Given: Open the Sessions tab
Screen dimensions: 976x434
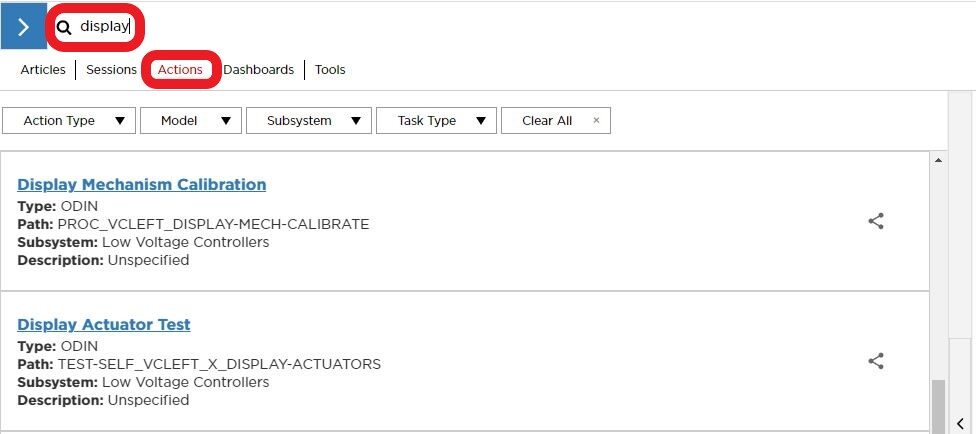Looking at the screenshot, I should [111, 69].
